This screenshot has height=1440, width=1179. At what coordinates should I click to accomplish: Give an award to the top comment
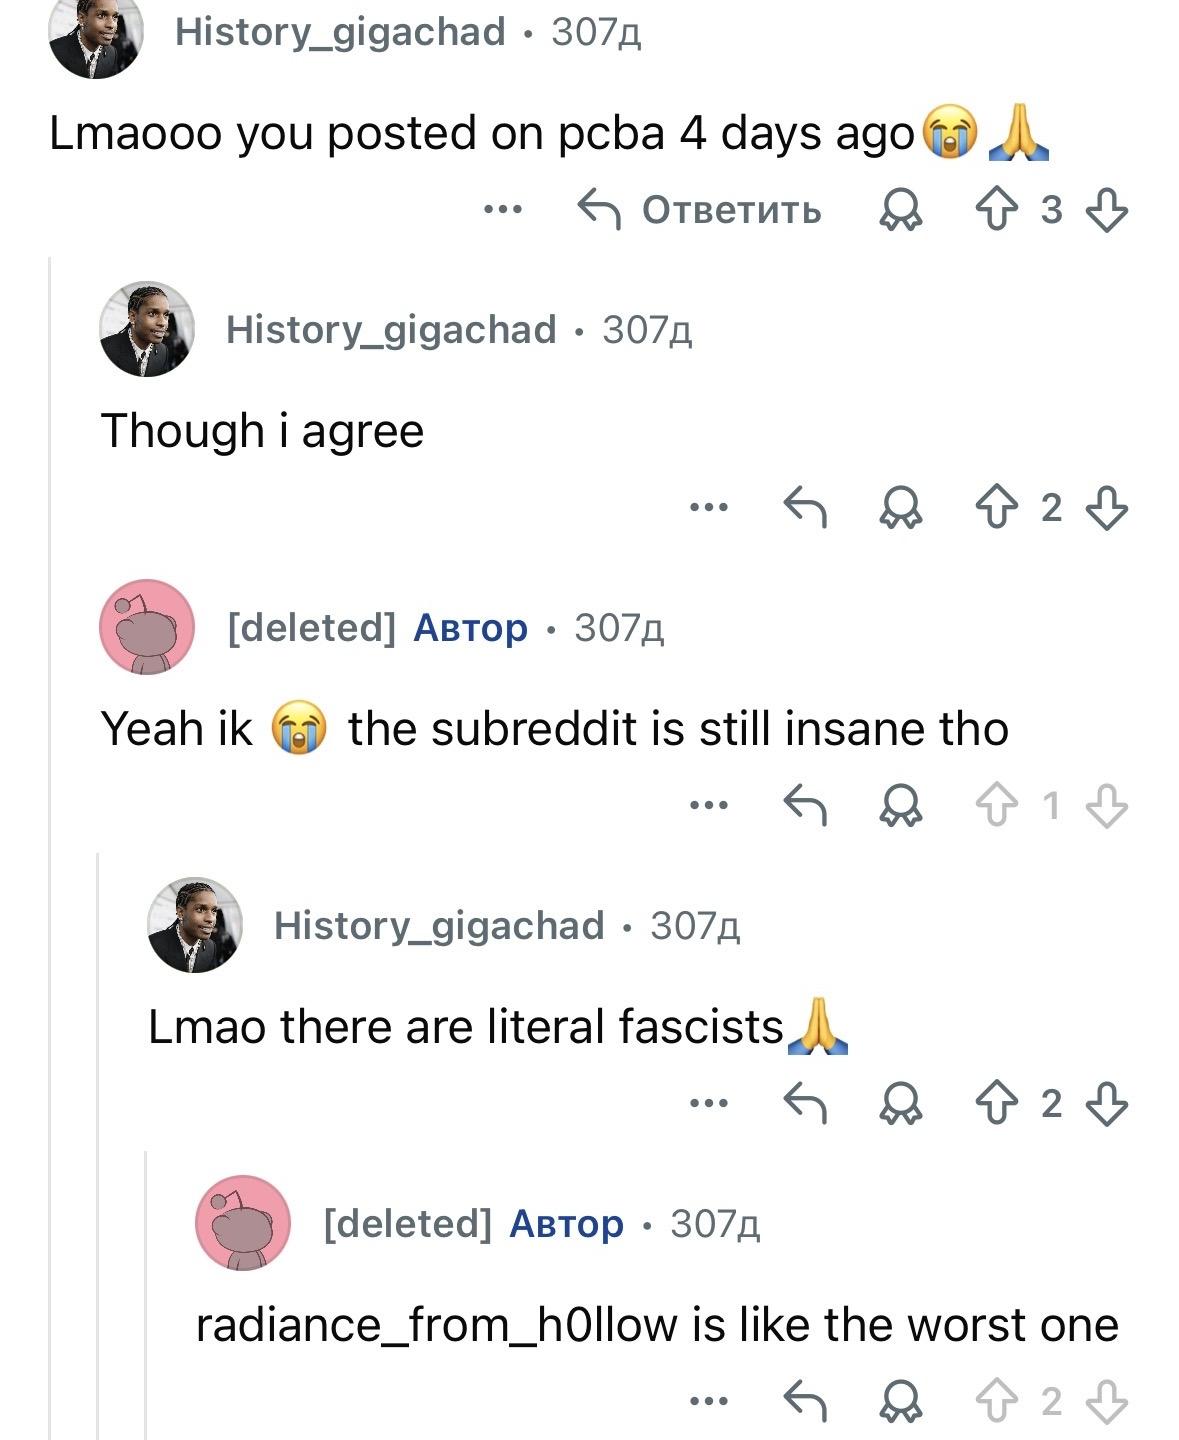[x=899, y=210]
